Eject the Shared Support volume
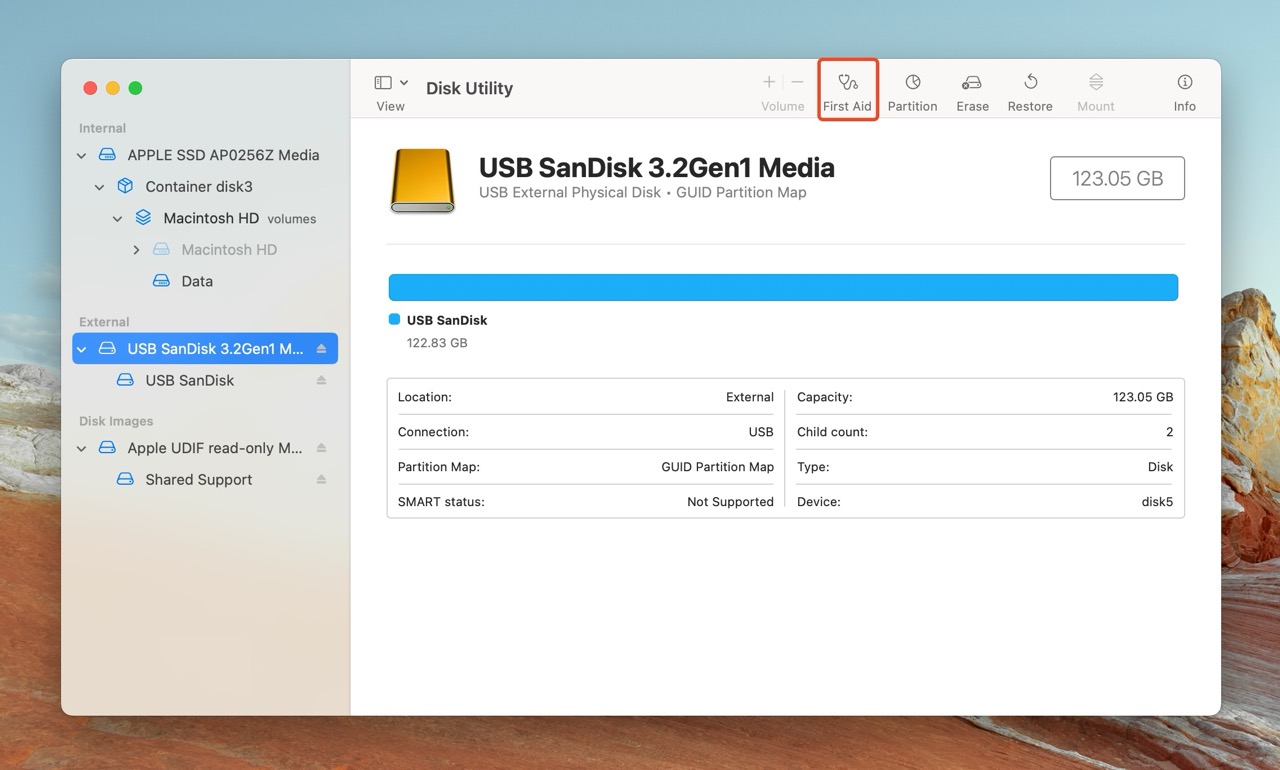This screenshot has width=1280, height=770. point(321,480)
